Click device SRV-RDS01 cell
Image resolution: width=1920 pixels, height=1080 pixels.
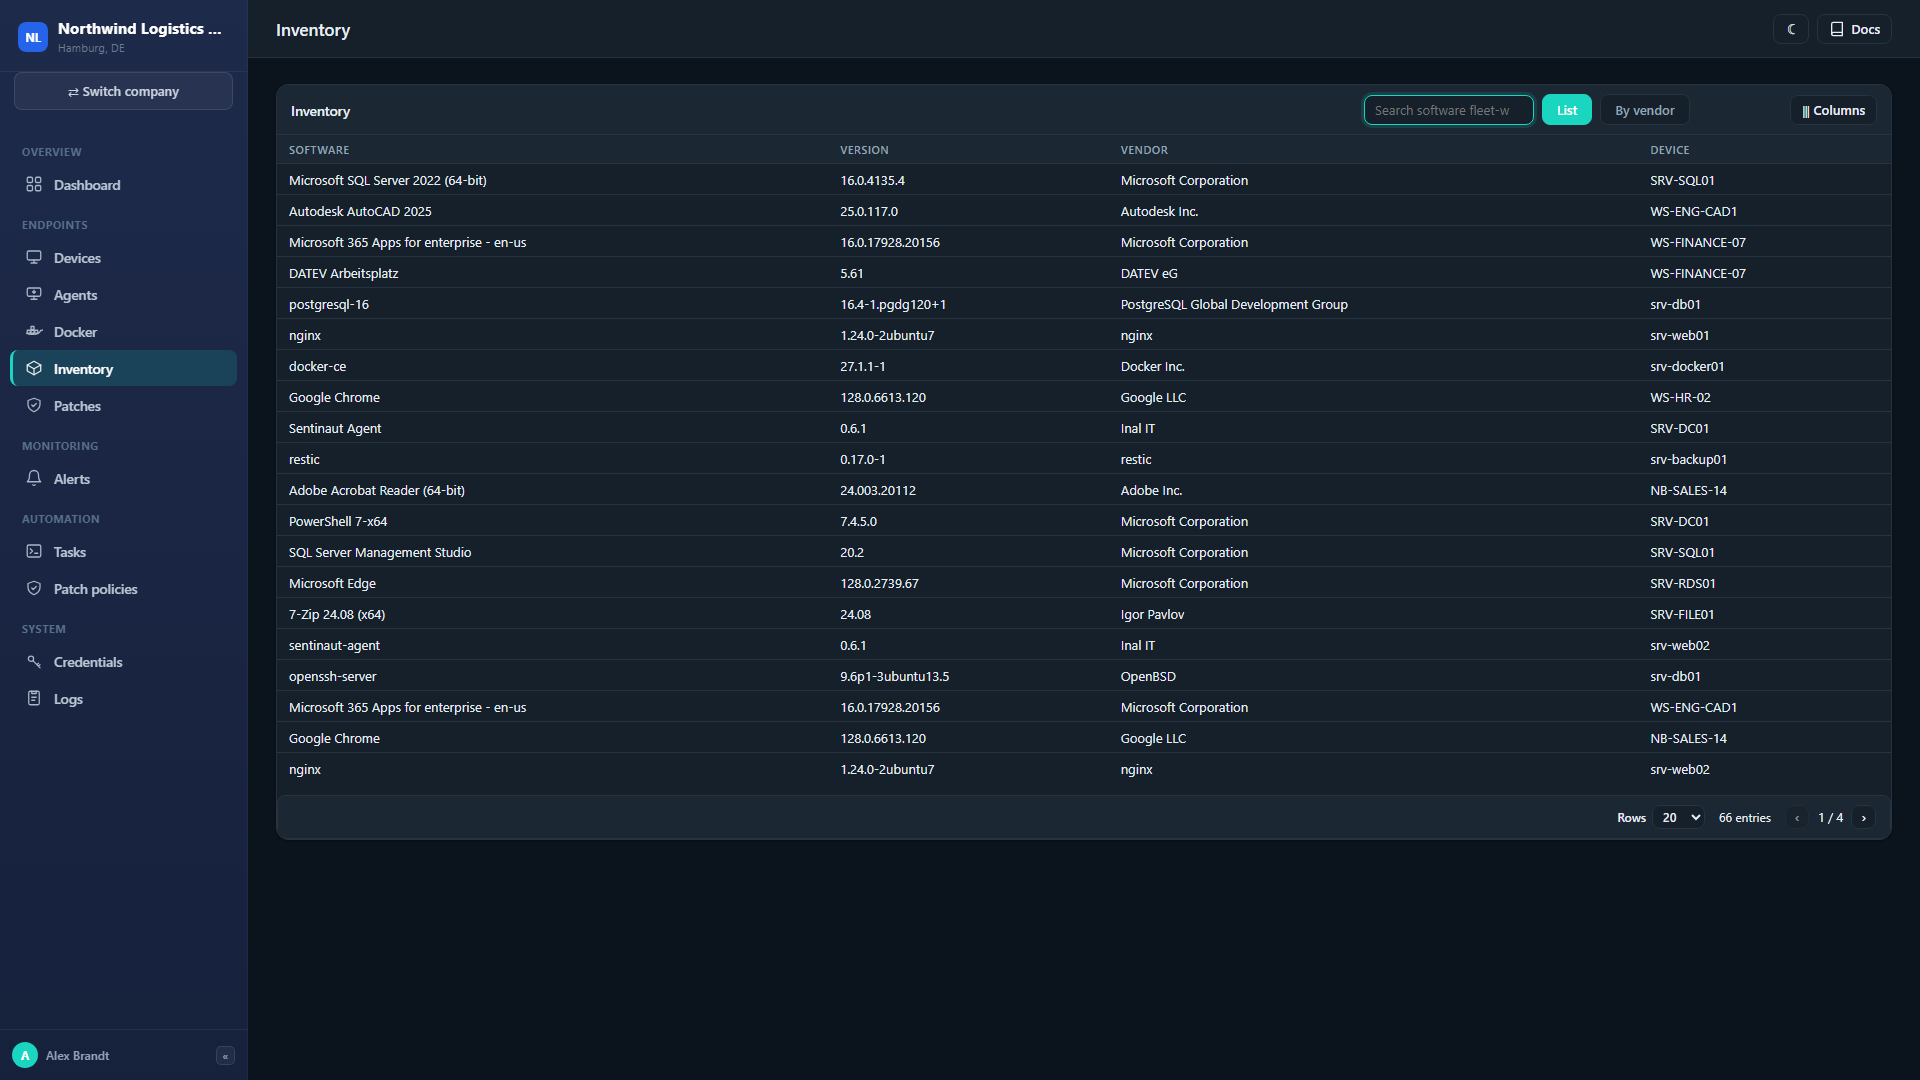[1682, 583]
